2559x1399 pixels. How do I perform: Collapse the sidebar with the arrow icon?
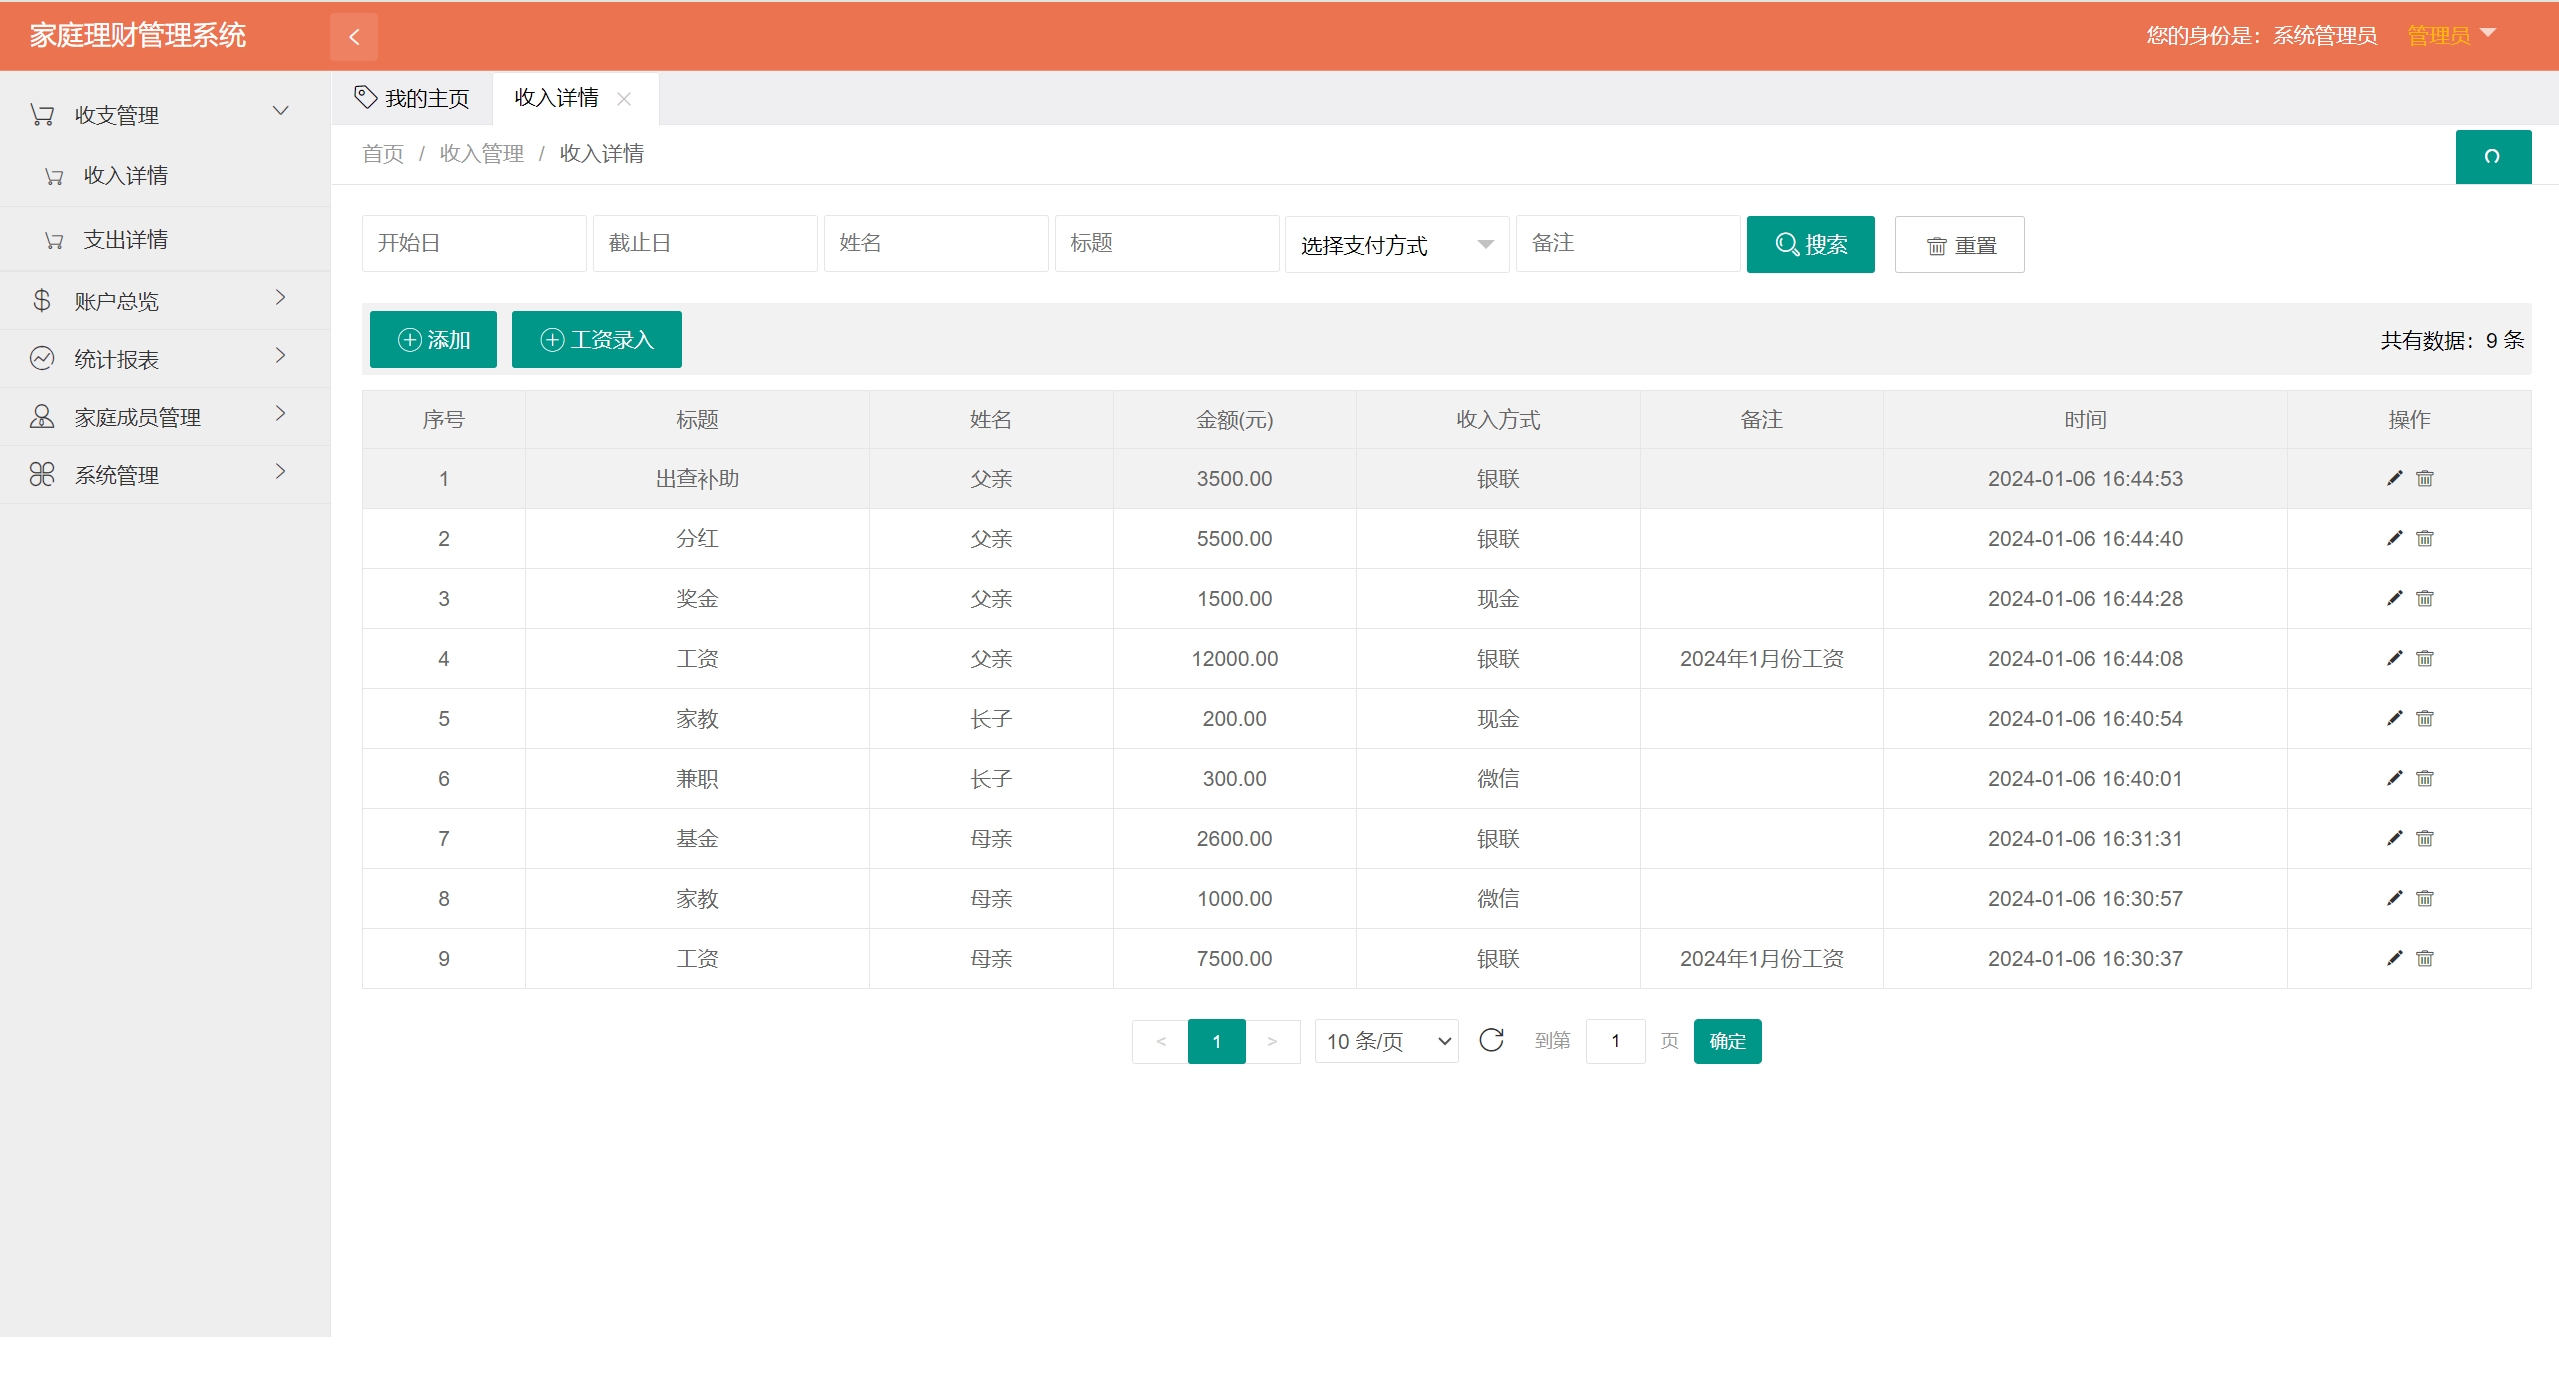354,37
